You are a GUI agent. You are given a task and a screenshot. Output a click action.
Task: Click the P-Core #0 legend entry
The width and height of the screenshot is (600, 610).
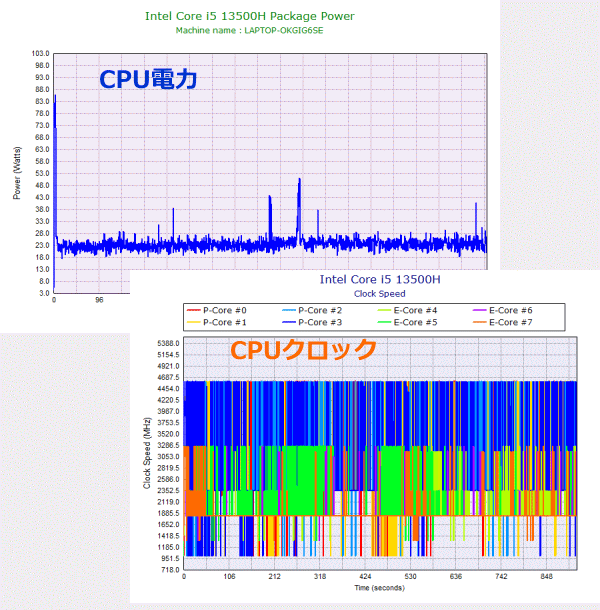point(217,310)
